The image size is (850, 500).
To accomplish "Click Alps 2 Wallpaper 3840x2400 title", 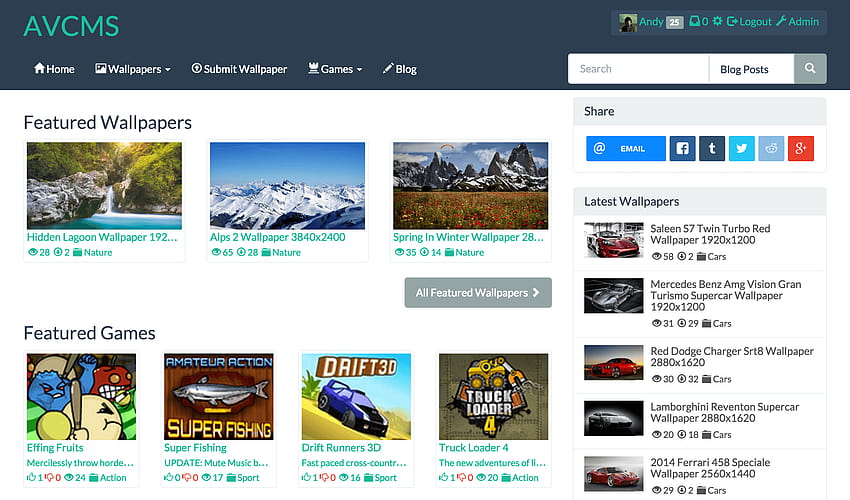I will click(x=278, y=237).
